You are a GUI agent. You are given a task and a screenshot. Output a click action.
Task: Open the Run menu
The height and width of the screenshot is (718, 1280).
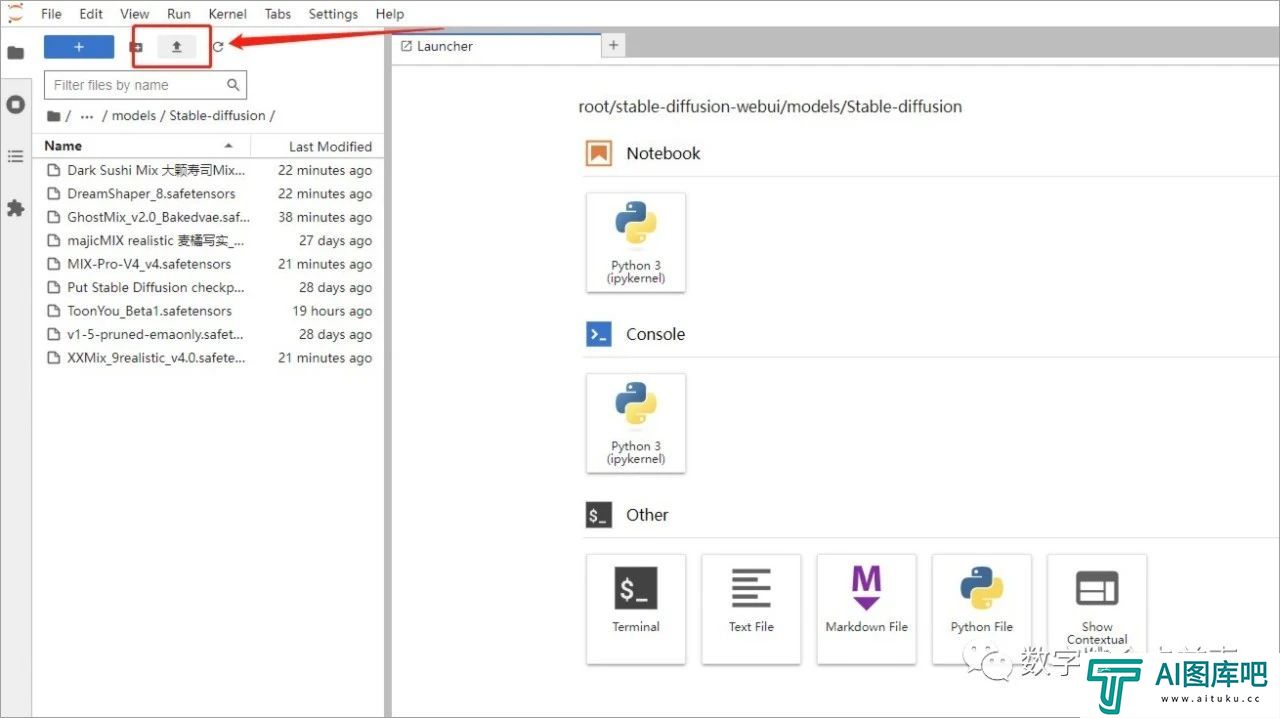179,14
